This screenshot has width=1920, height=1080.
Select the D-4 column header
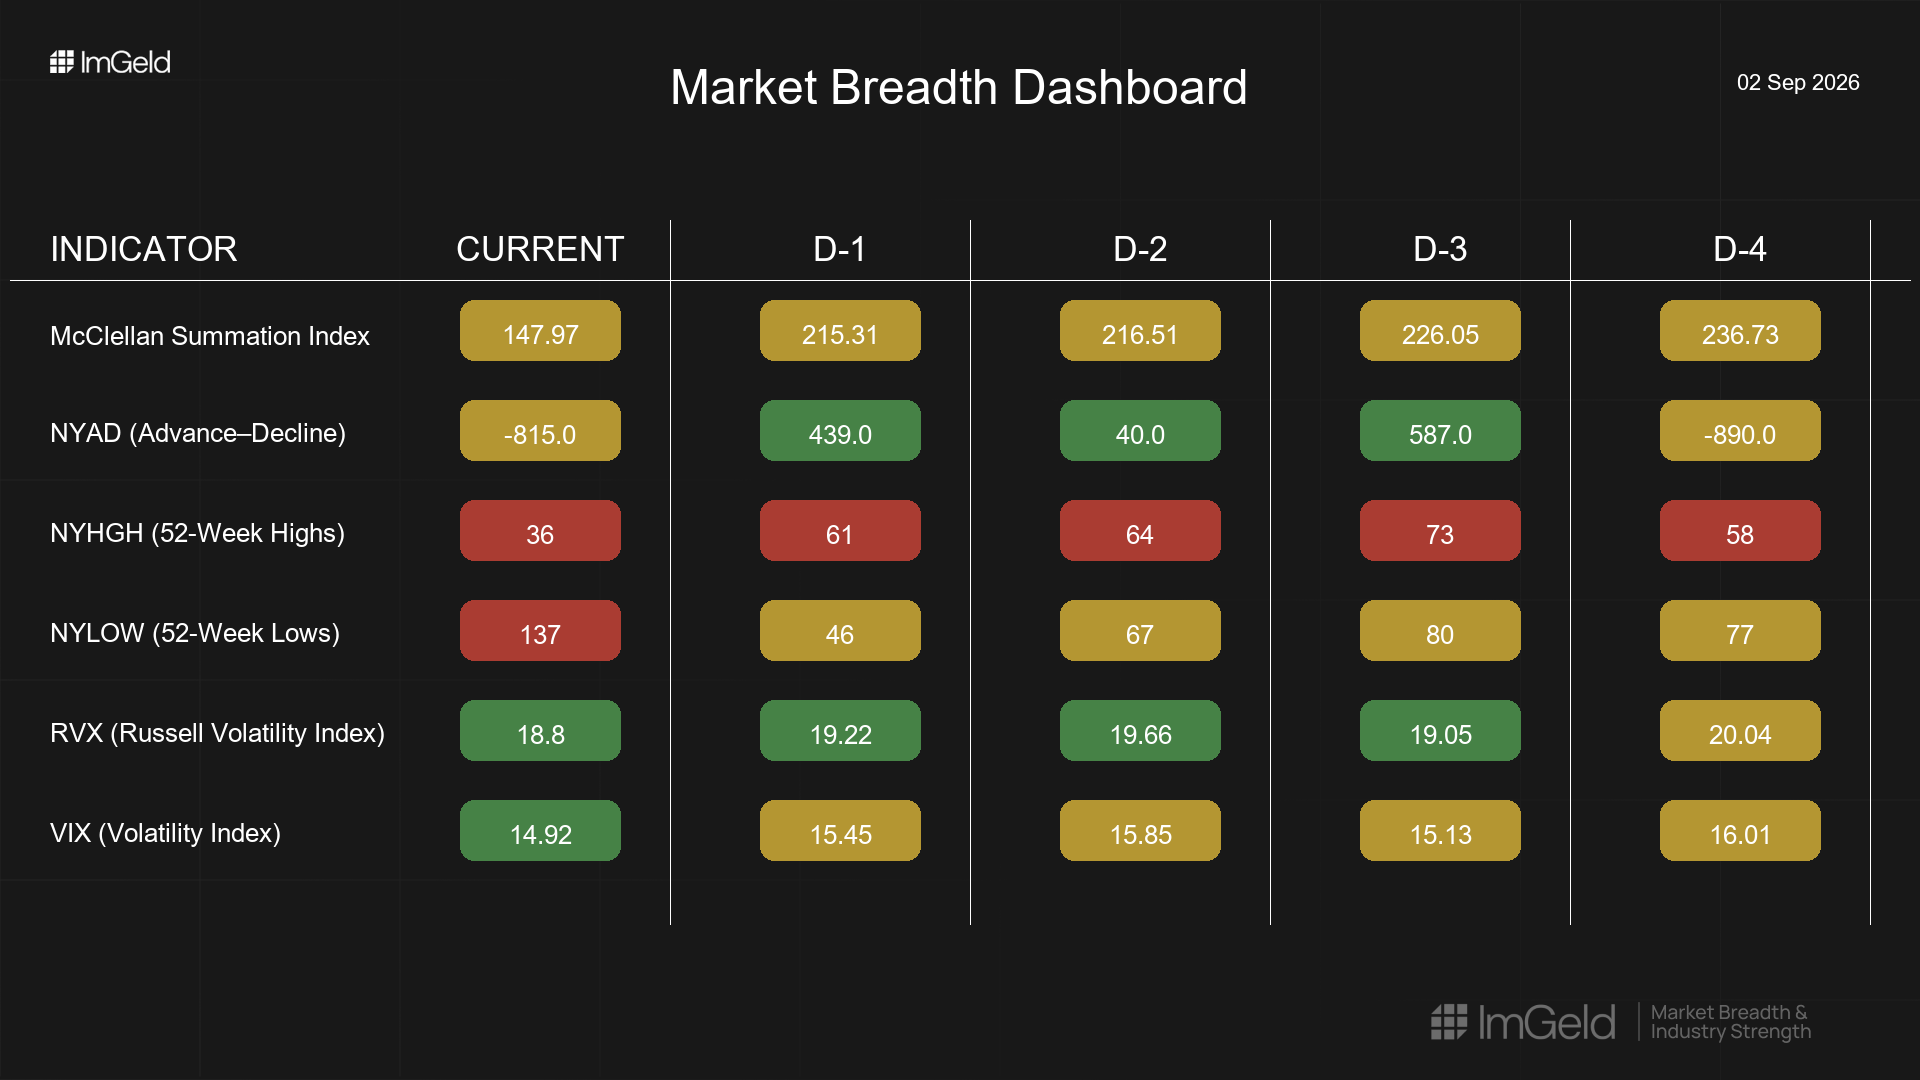tap(1740, 249)
